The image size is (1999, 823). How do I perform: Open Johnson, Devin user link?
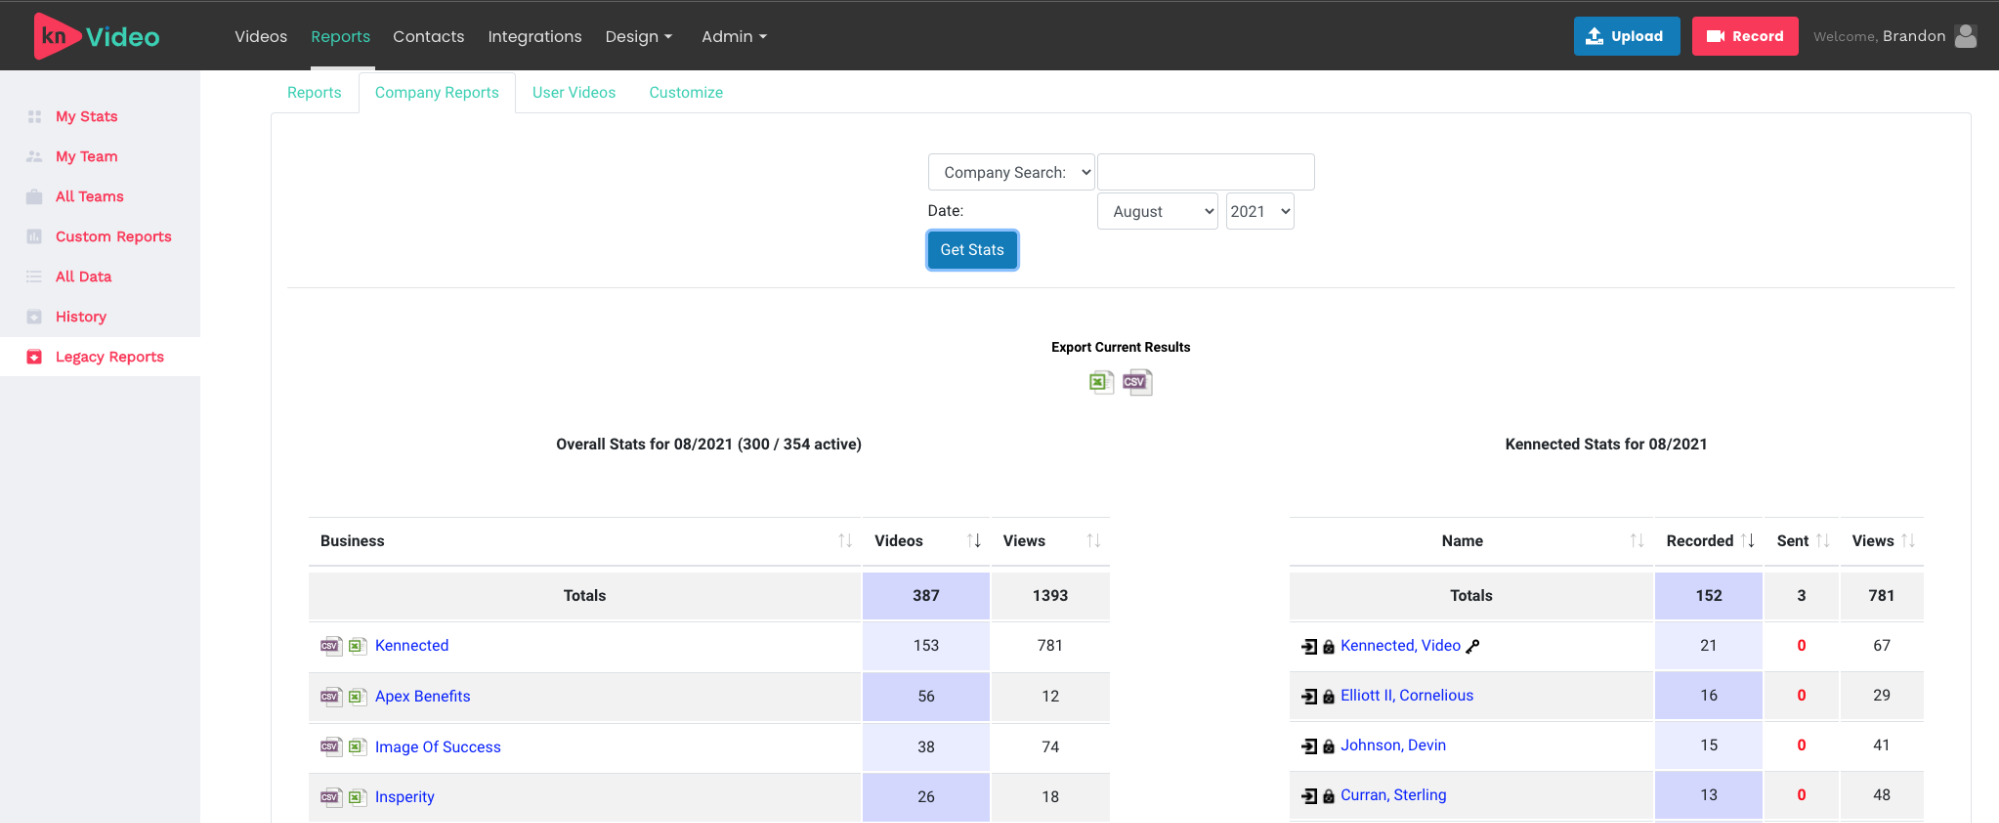click(1393, 745)
